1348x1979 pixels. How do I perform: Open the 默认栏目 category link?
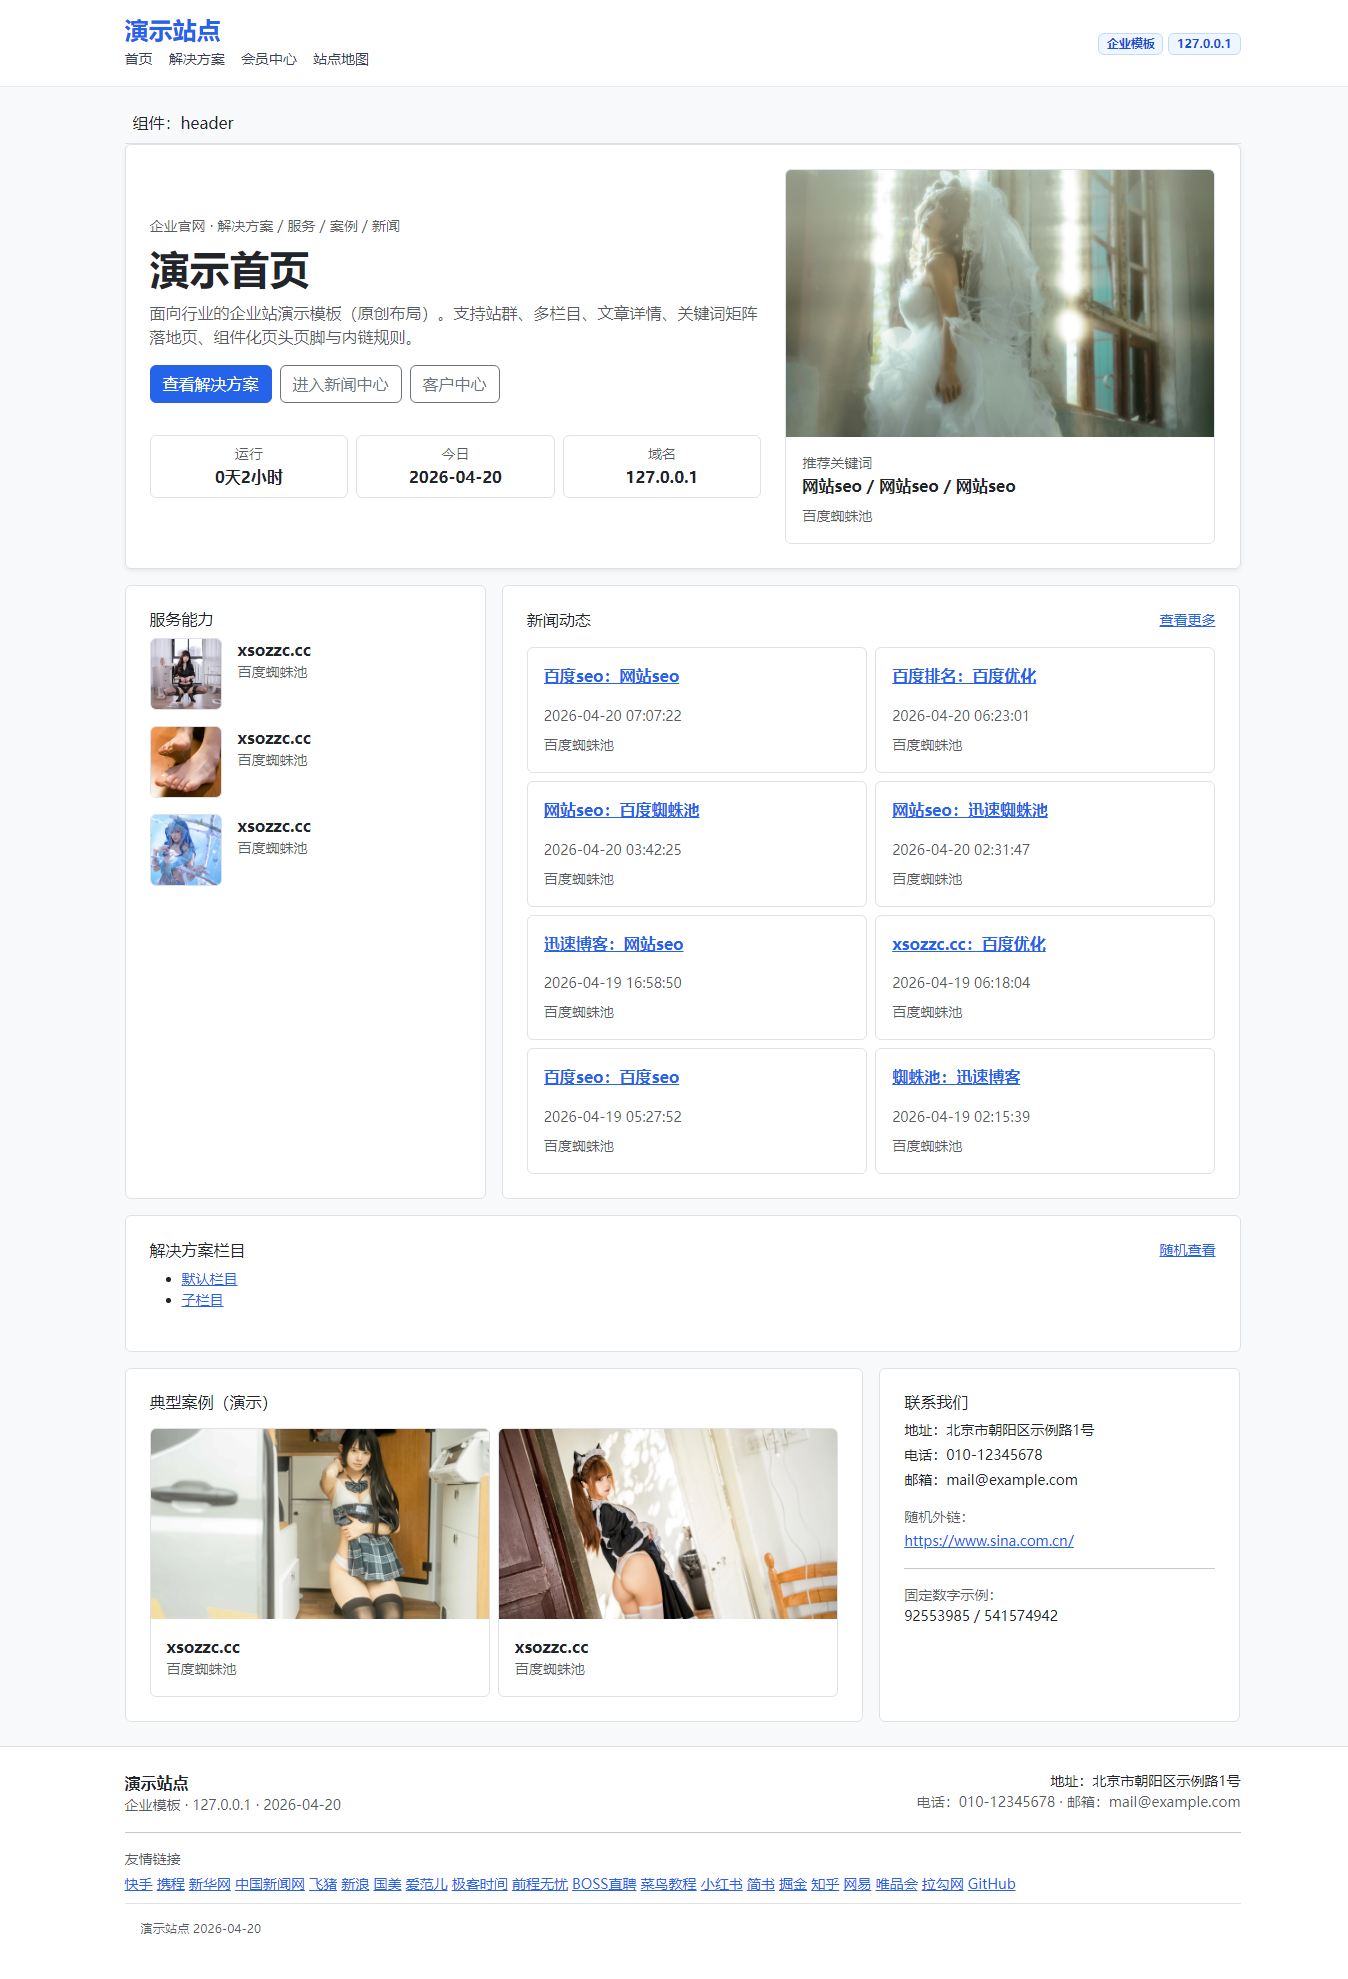coord(209,1279)
